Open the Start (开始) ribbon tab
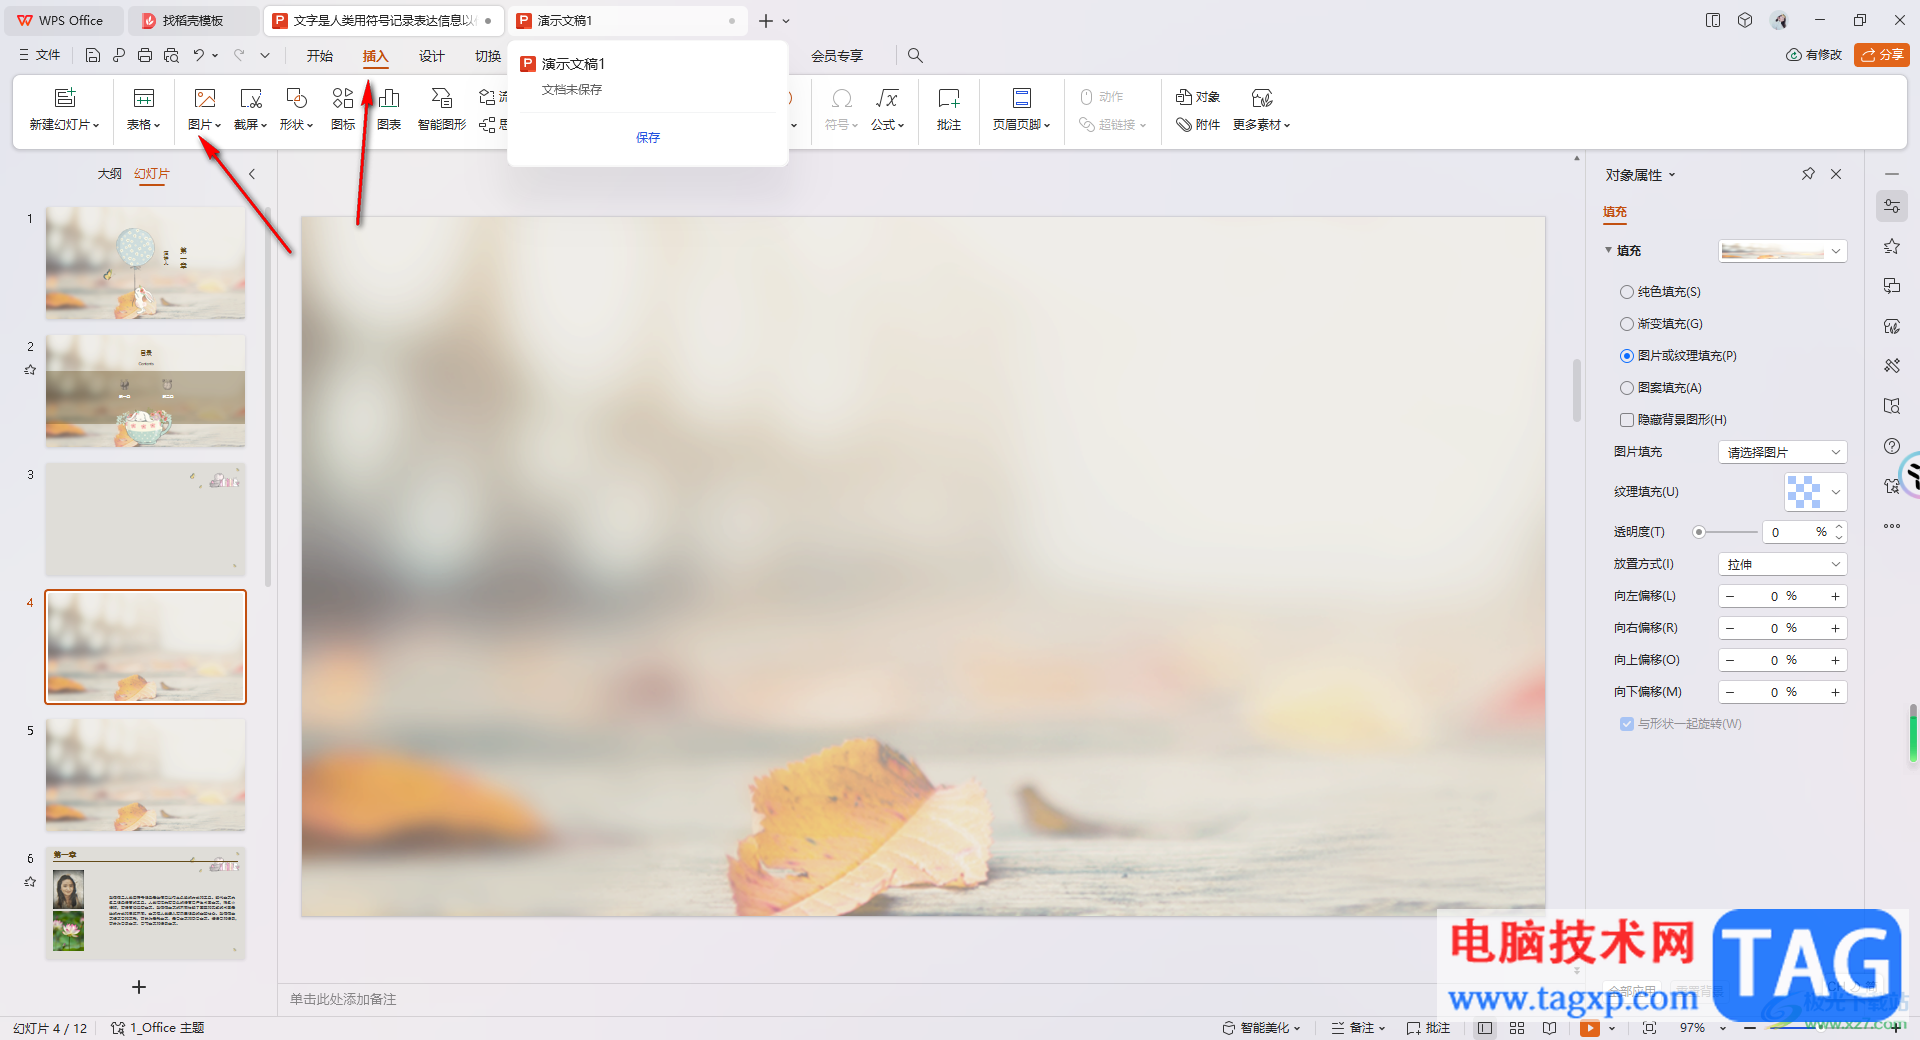The width and height of the screenshot is (1920, 1040). pyautogui.click(x=320, y=56)
